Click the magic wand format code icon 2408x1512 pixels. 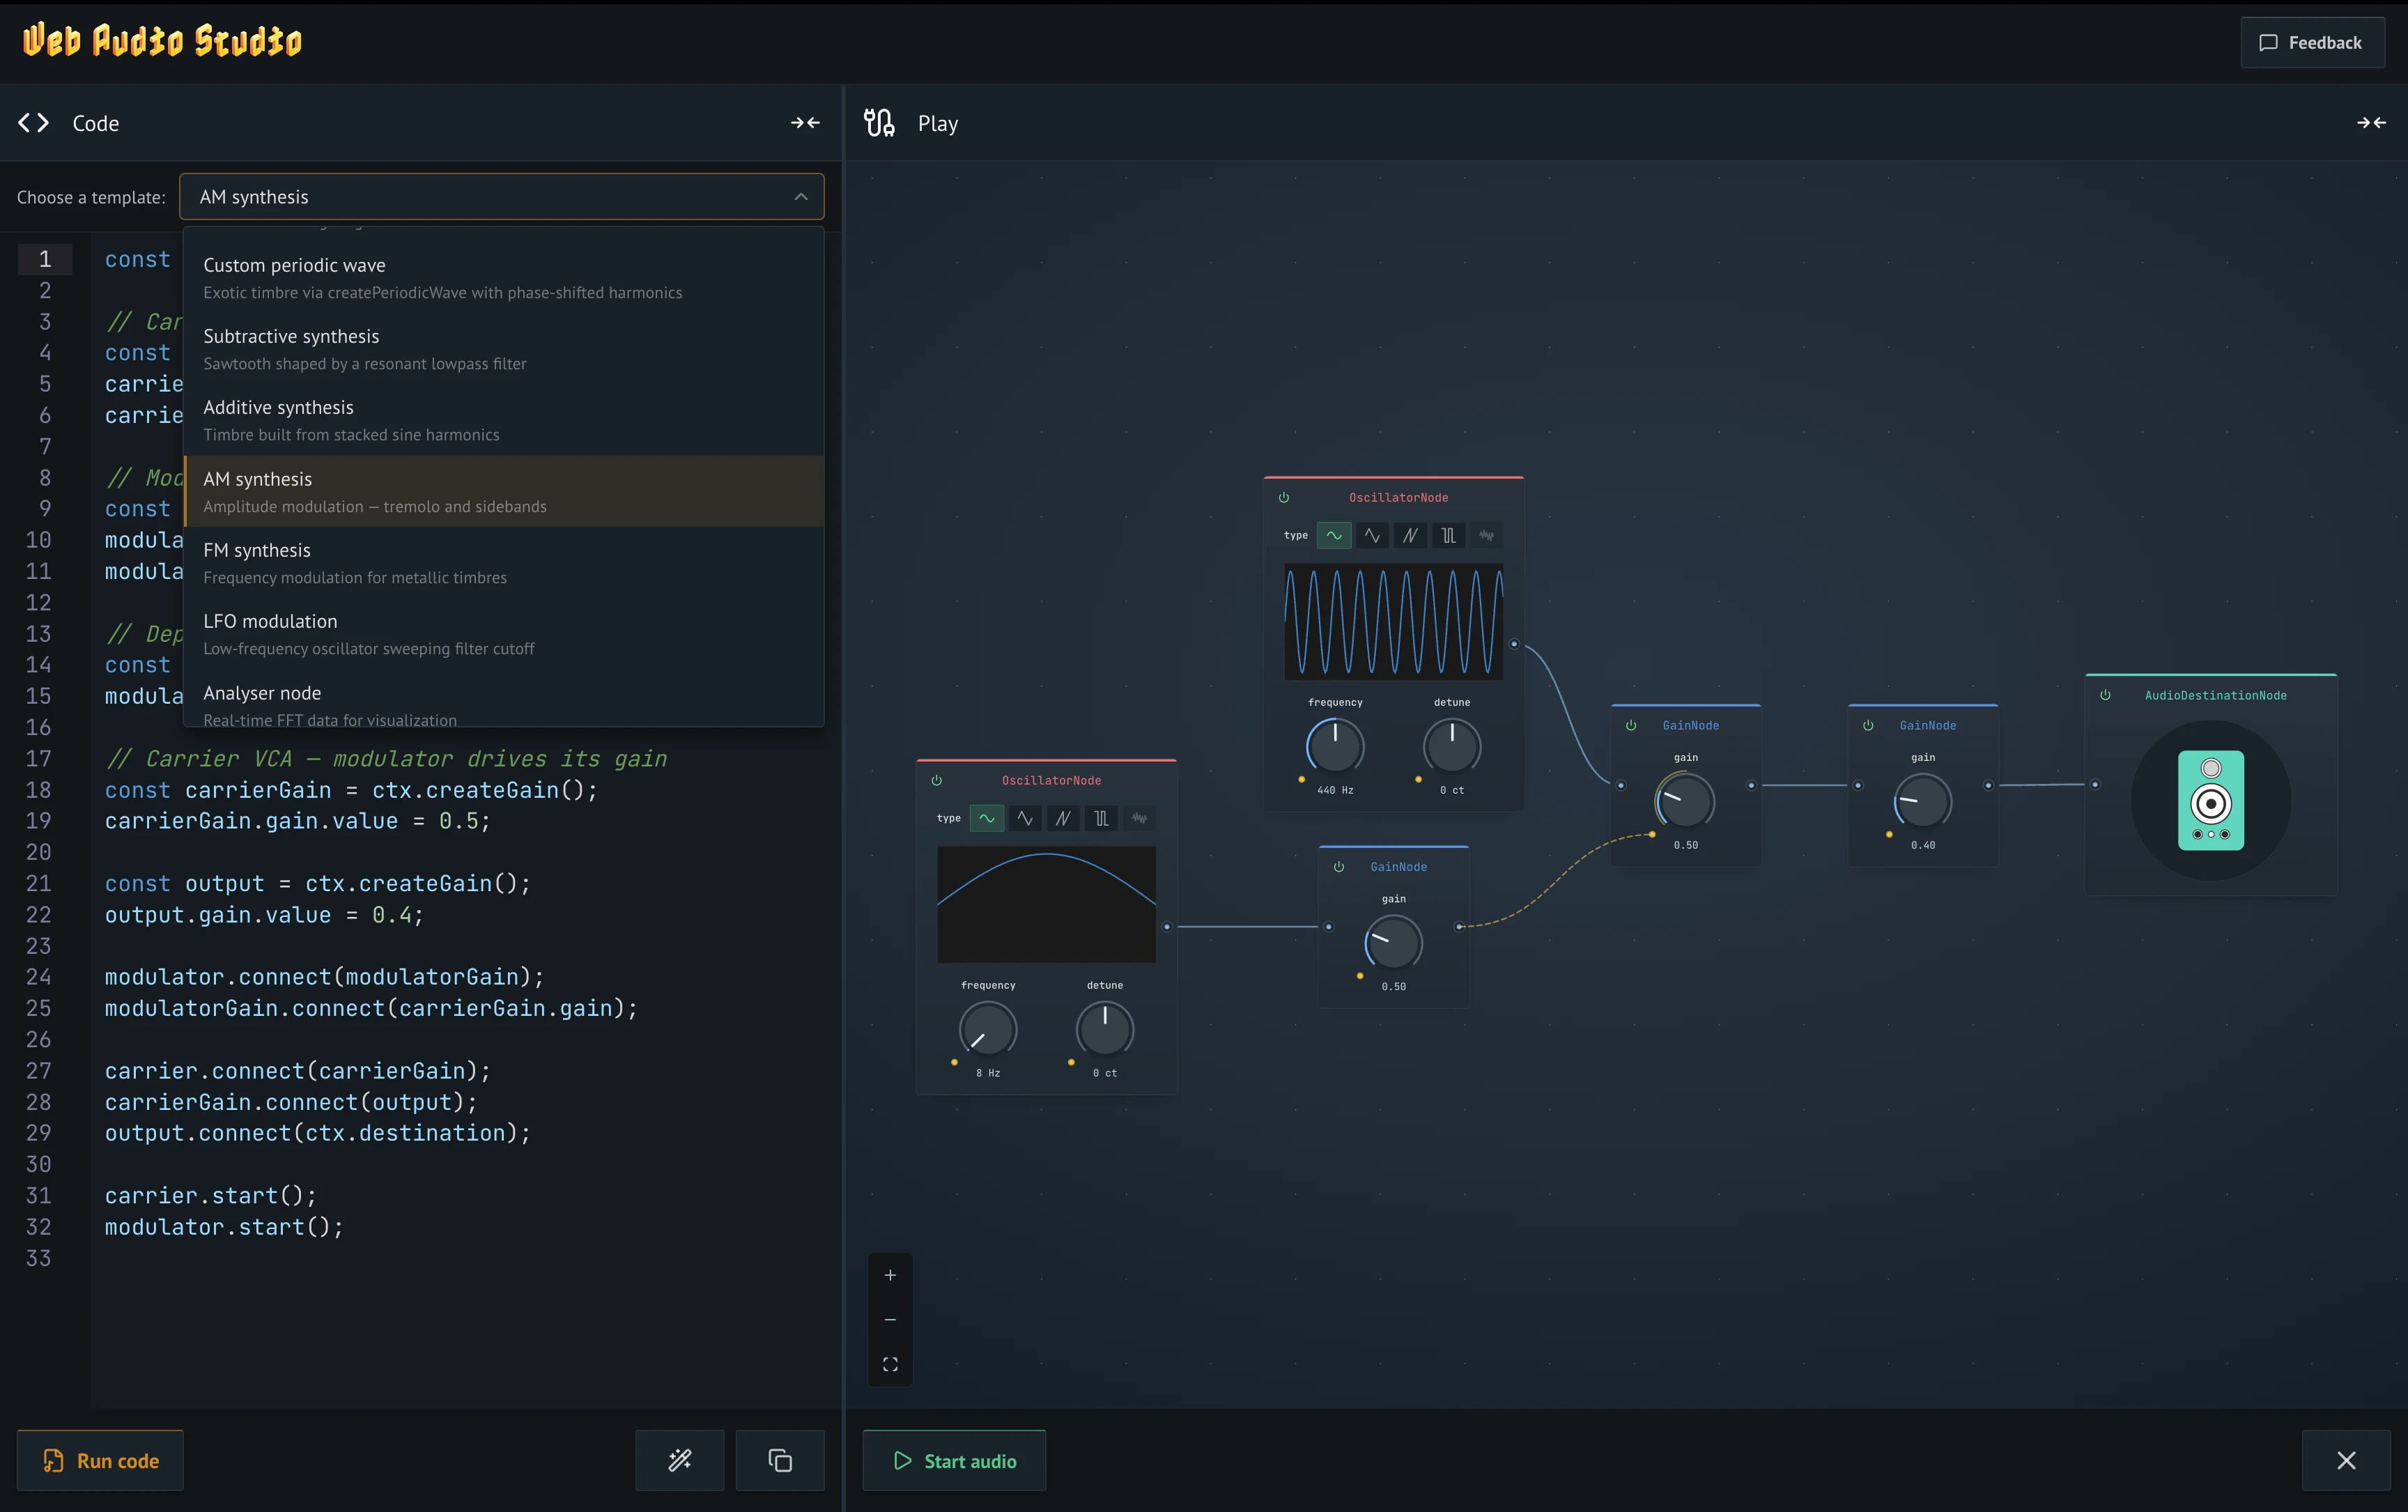pyautogui.click(x=679, y=1460)
